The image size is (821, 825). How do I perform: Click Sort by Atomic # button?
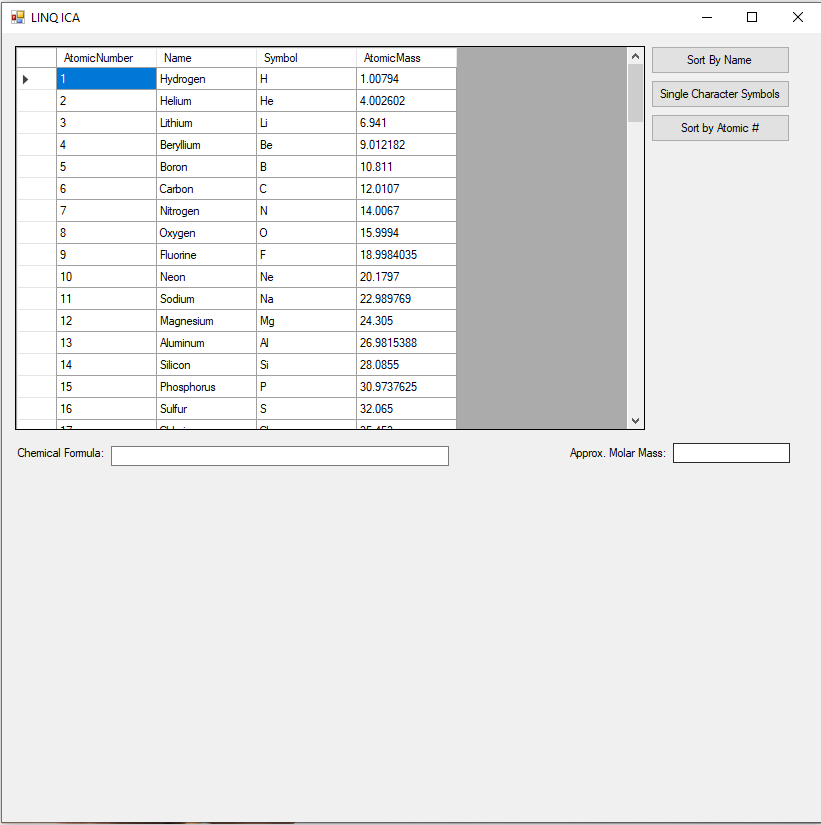719,128
